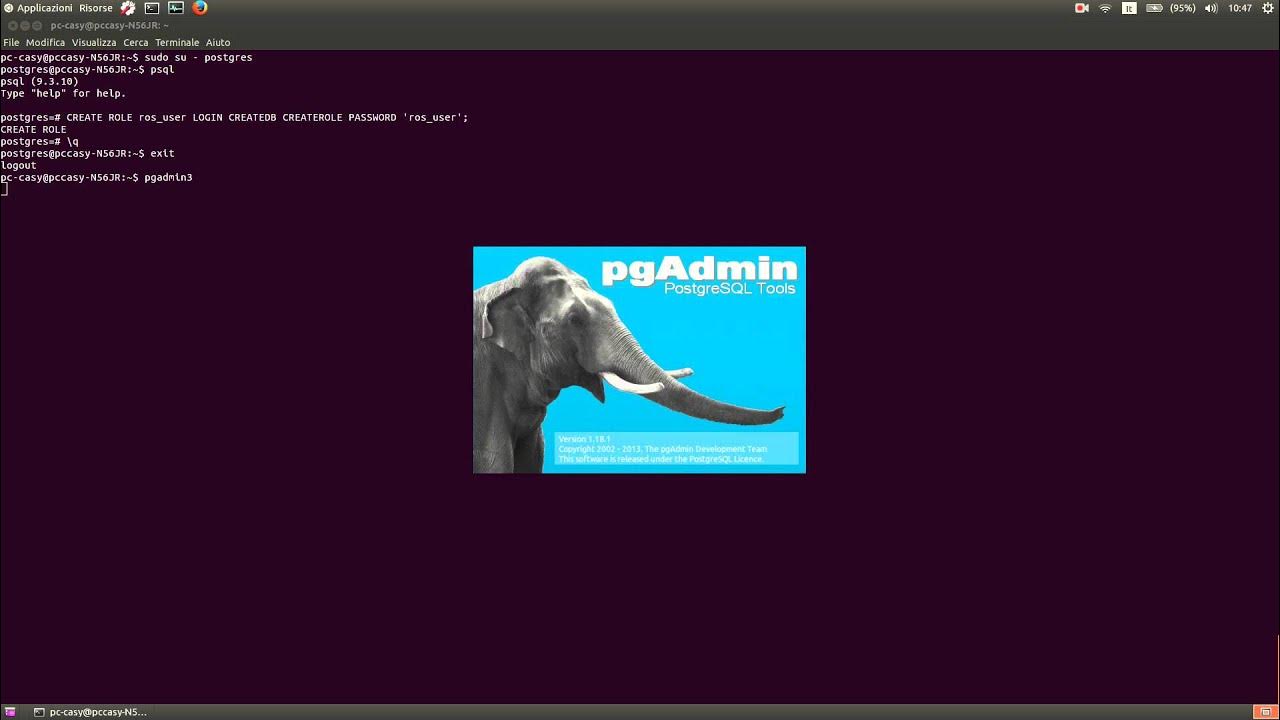This screenshot has width=1280, height=720.
Task: Open the sound volume indicator
Action: click(x=1211, y=8)
